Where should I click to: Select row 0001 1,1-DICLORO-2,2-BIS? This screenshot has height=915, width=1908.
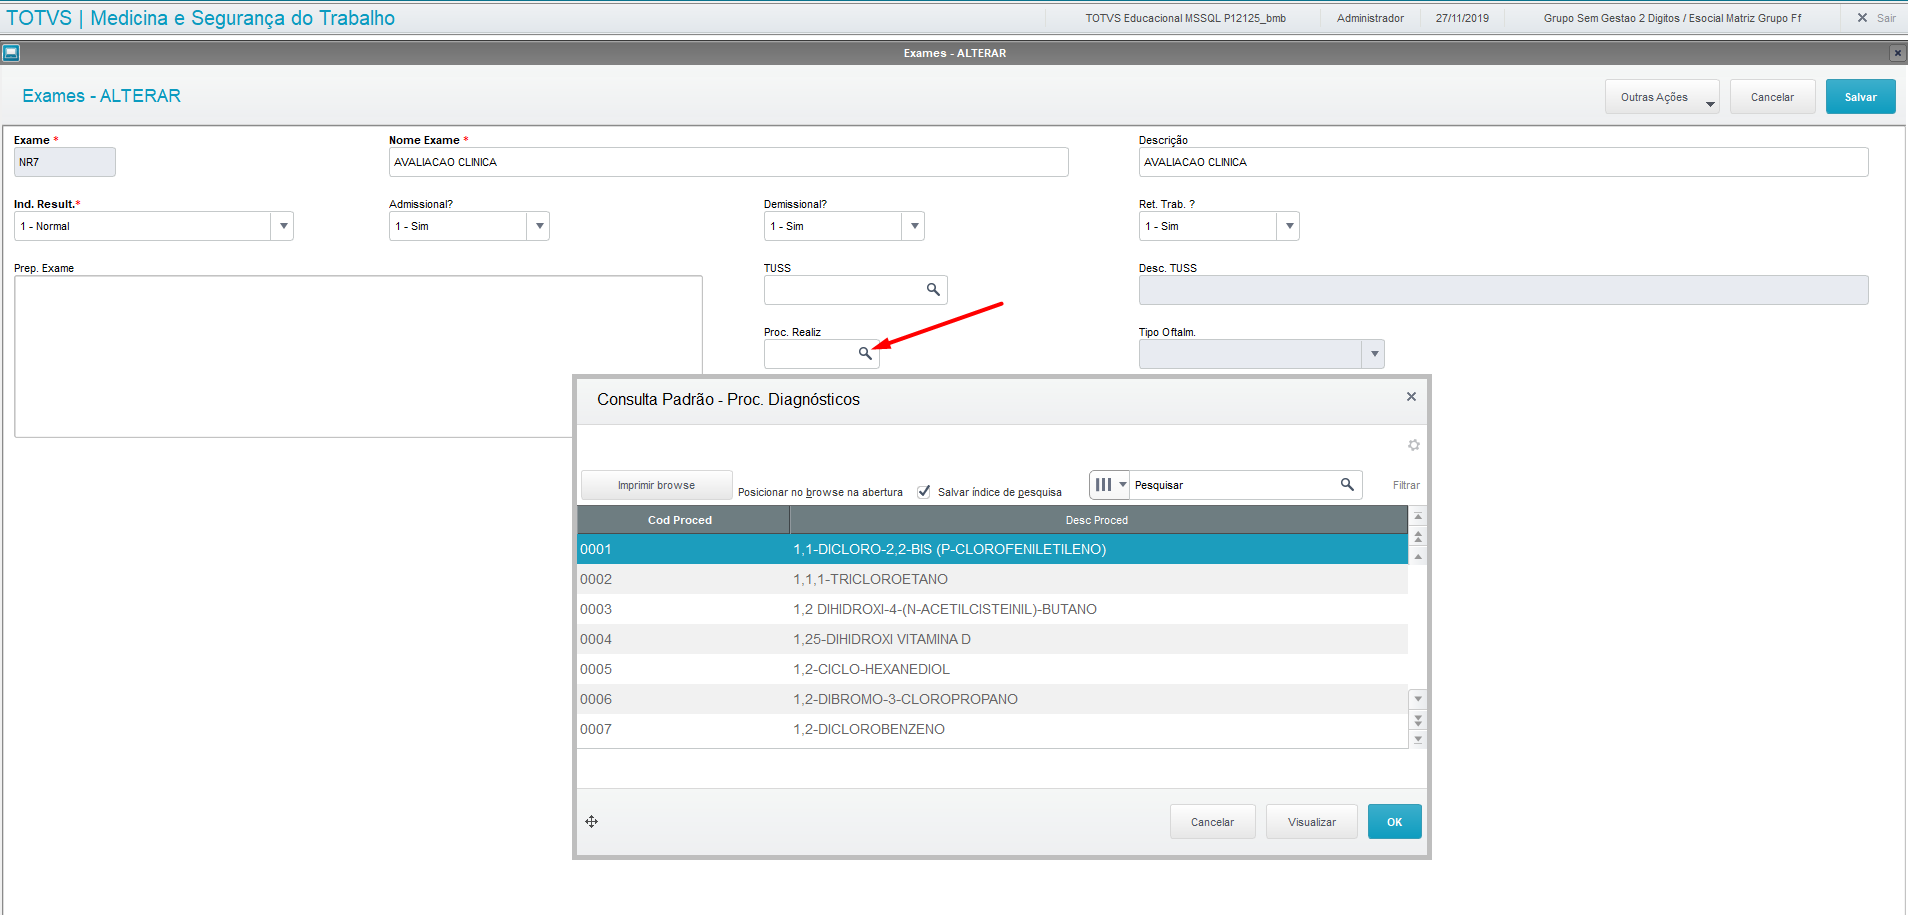click(x=992, y=549)
